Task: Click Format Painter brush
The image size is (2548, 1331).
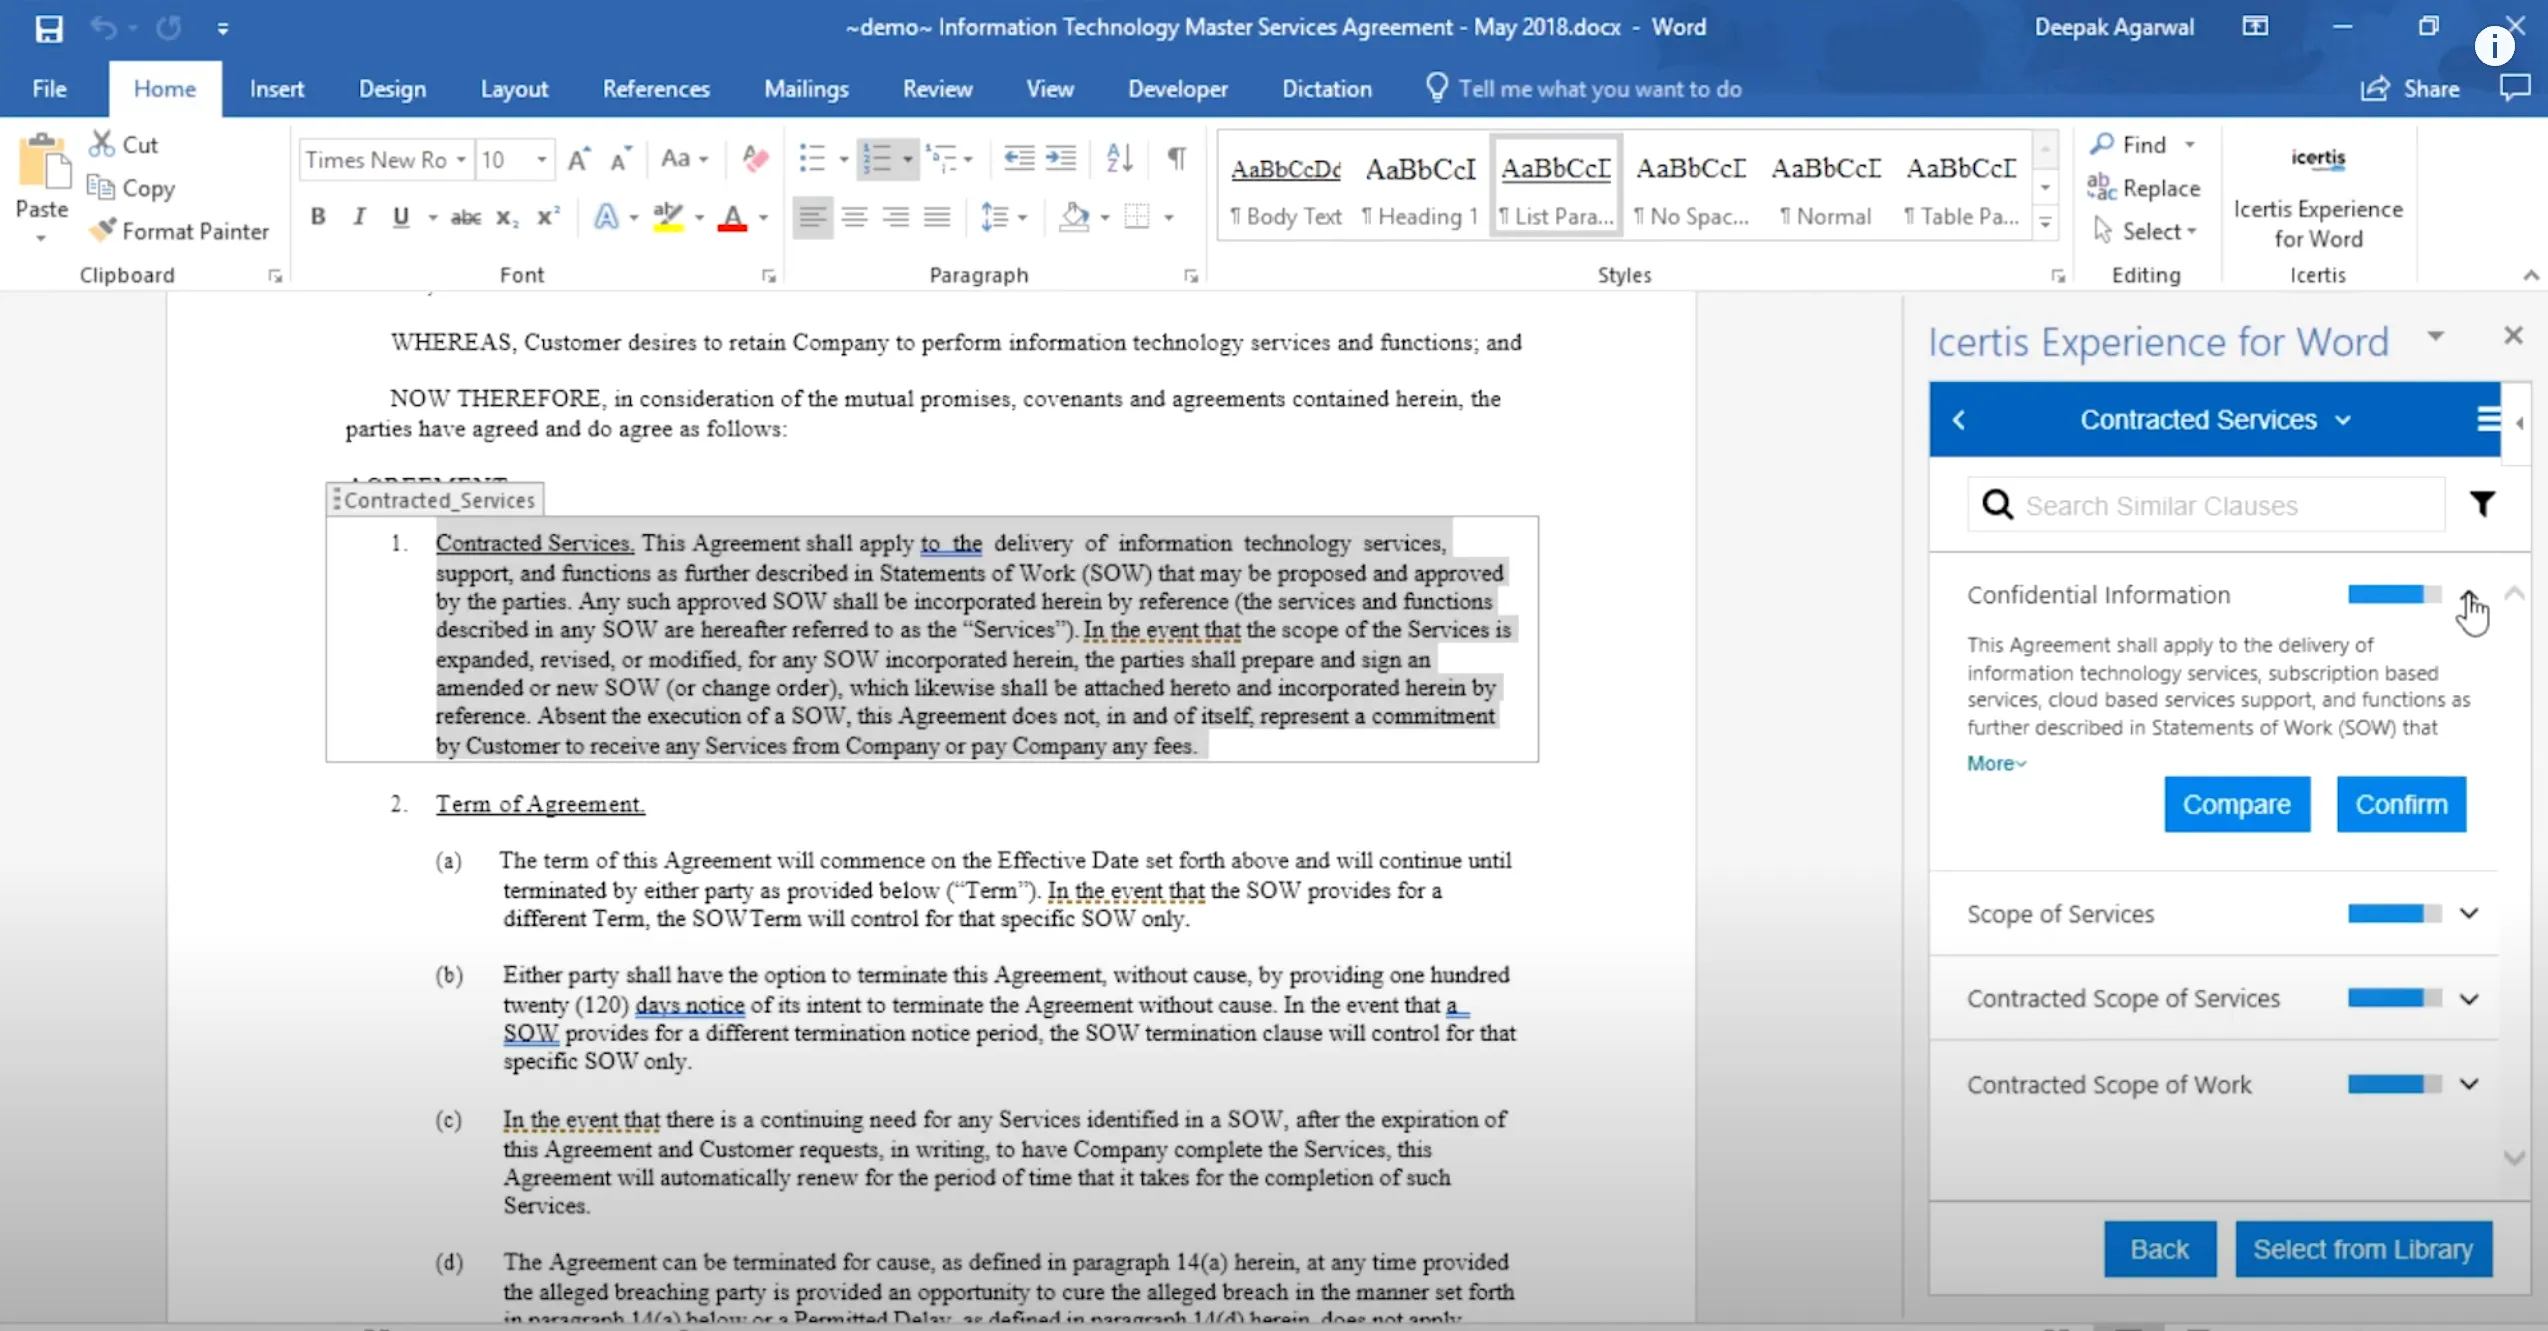Action: click(x=101, y=230)
